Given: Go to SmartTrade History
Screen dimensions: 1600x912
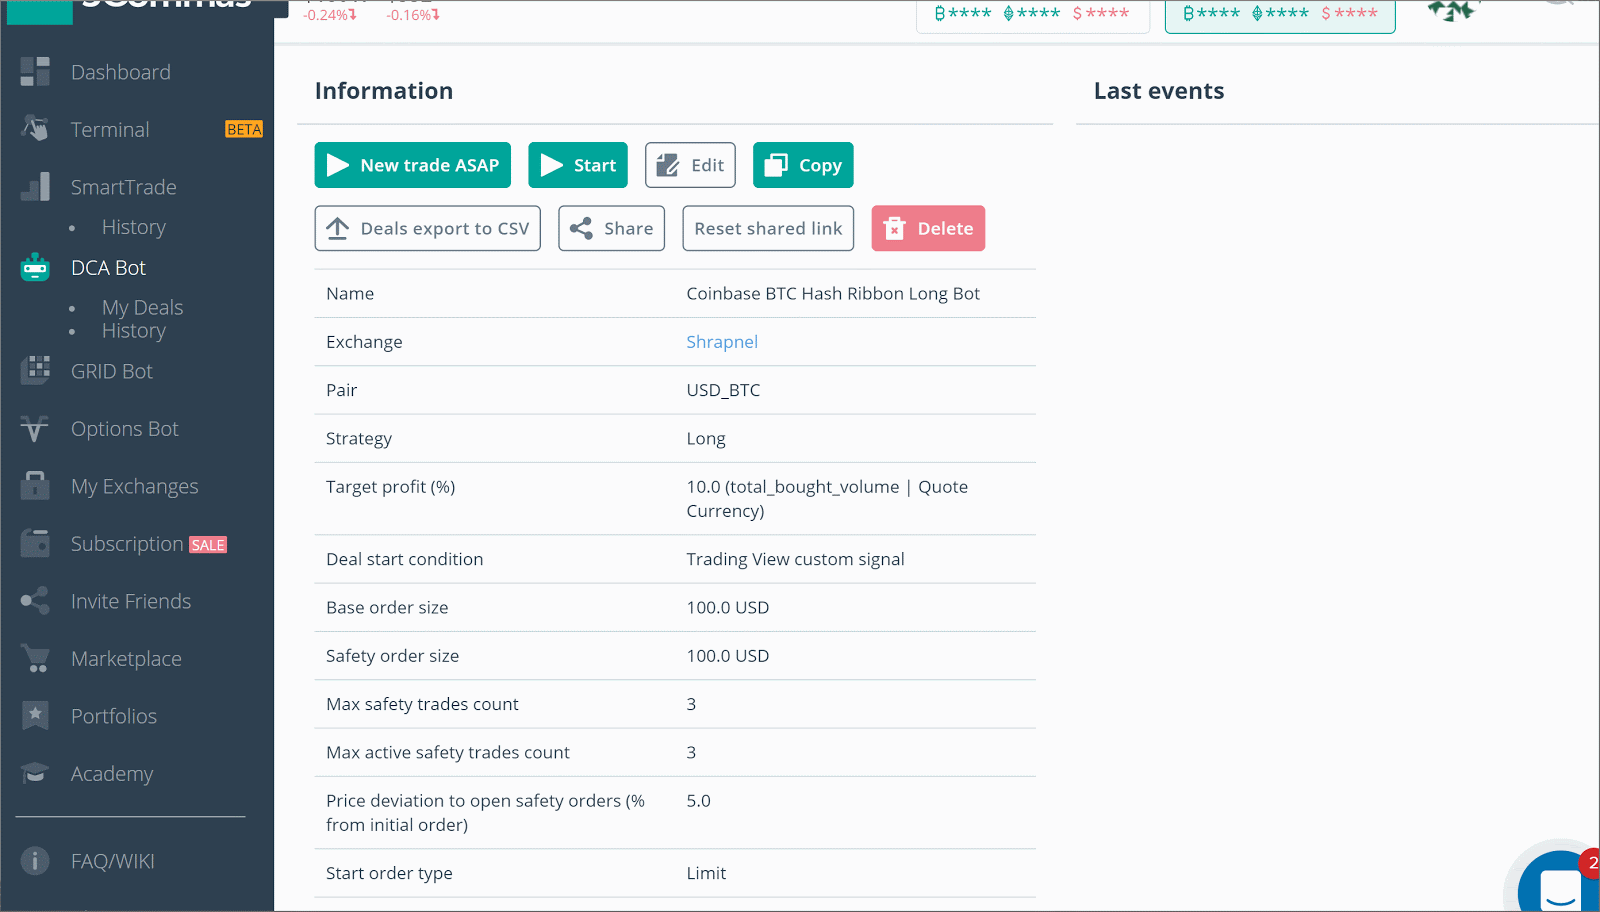Looking at the screenshot, I should (133, 227).
